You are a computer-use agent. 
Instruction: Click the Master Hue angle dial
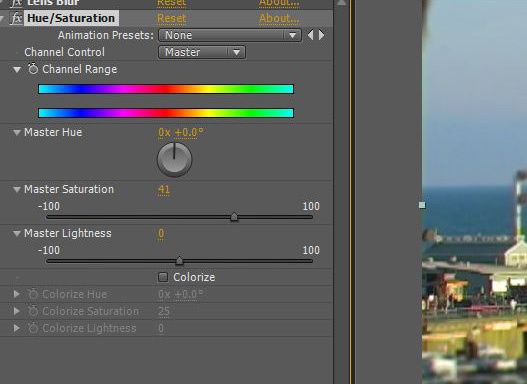174,160
